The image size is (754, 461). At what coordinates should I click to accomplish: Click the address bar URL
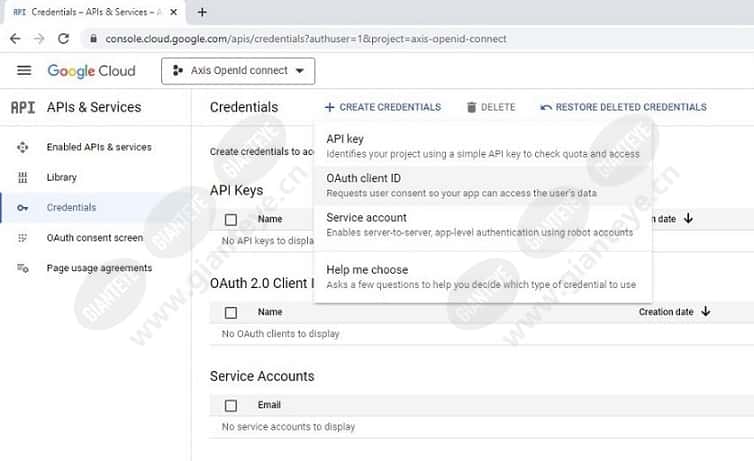click(306, 39)
